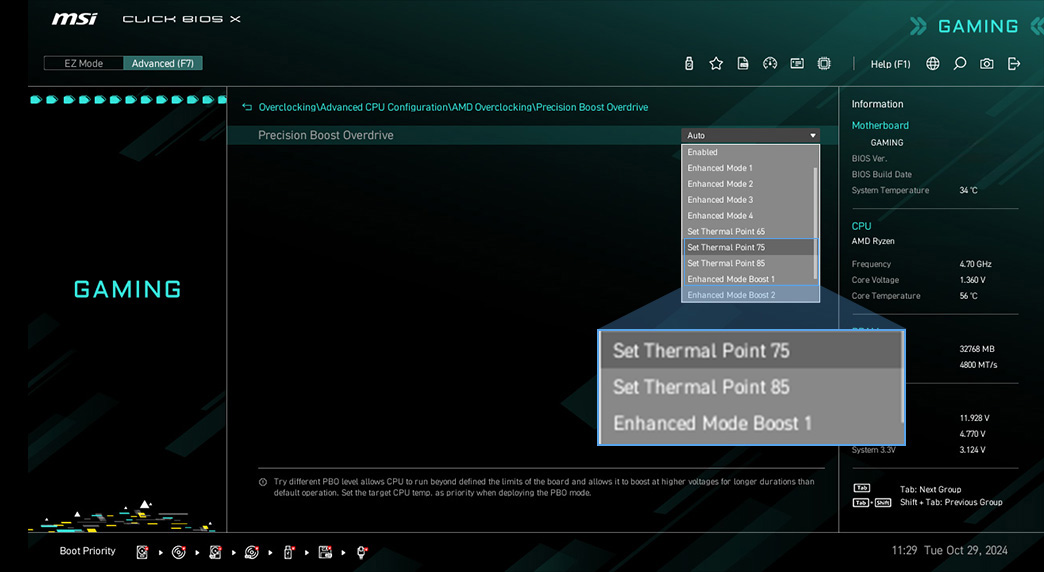This screenshot has height=572, width=1044.
Task: Choose Enabled in PBO dropdown list
Action: point(748,152)
